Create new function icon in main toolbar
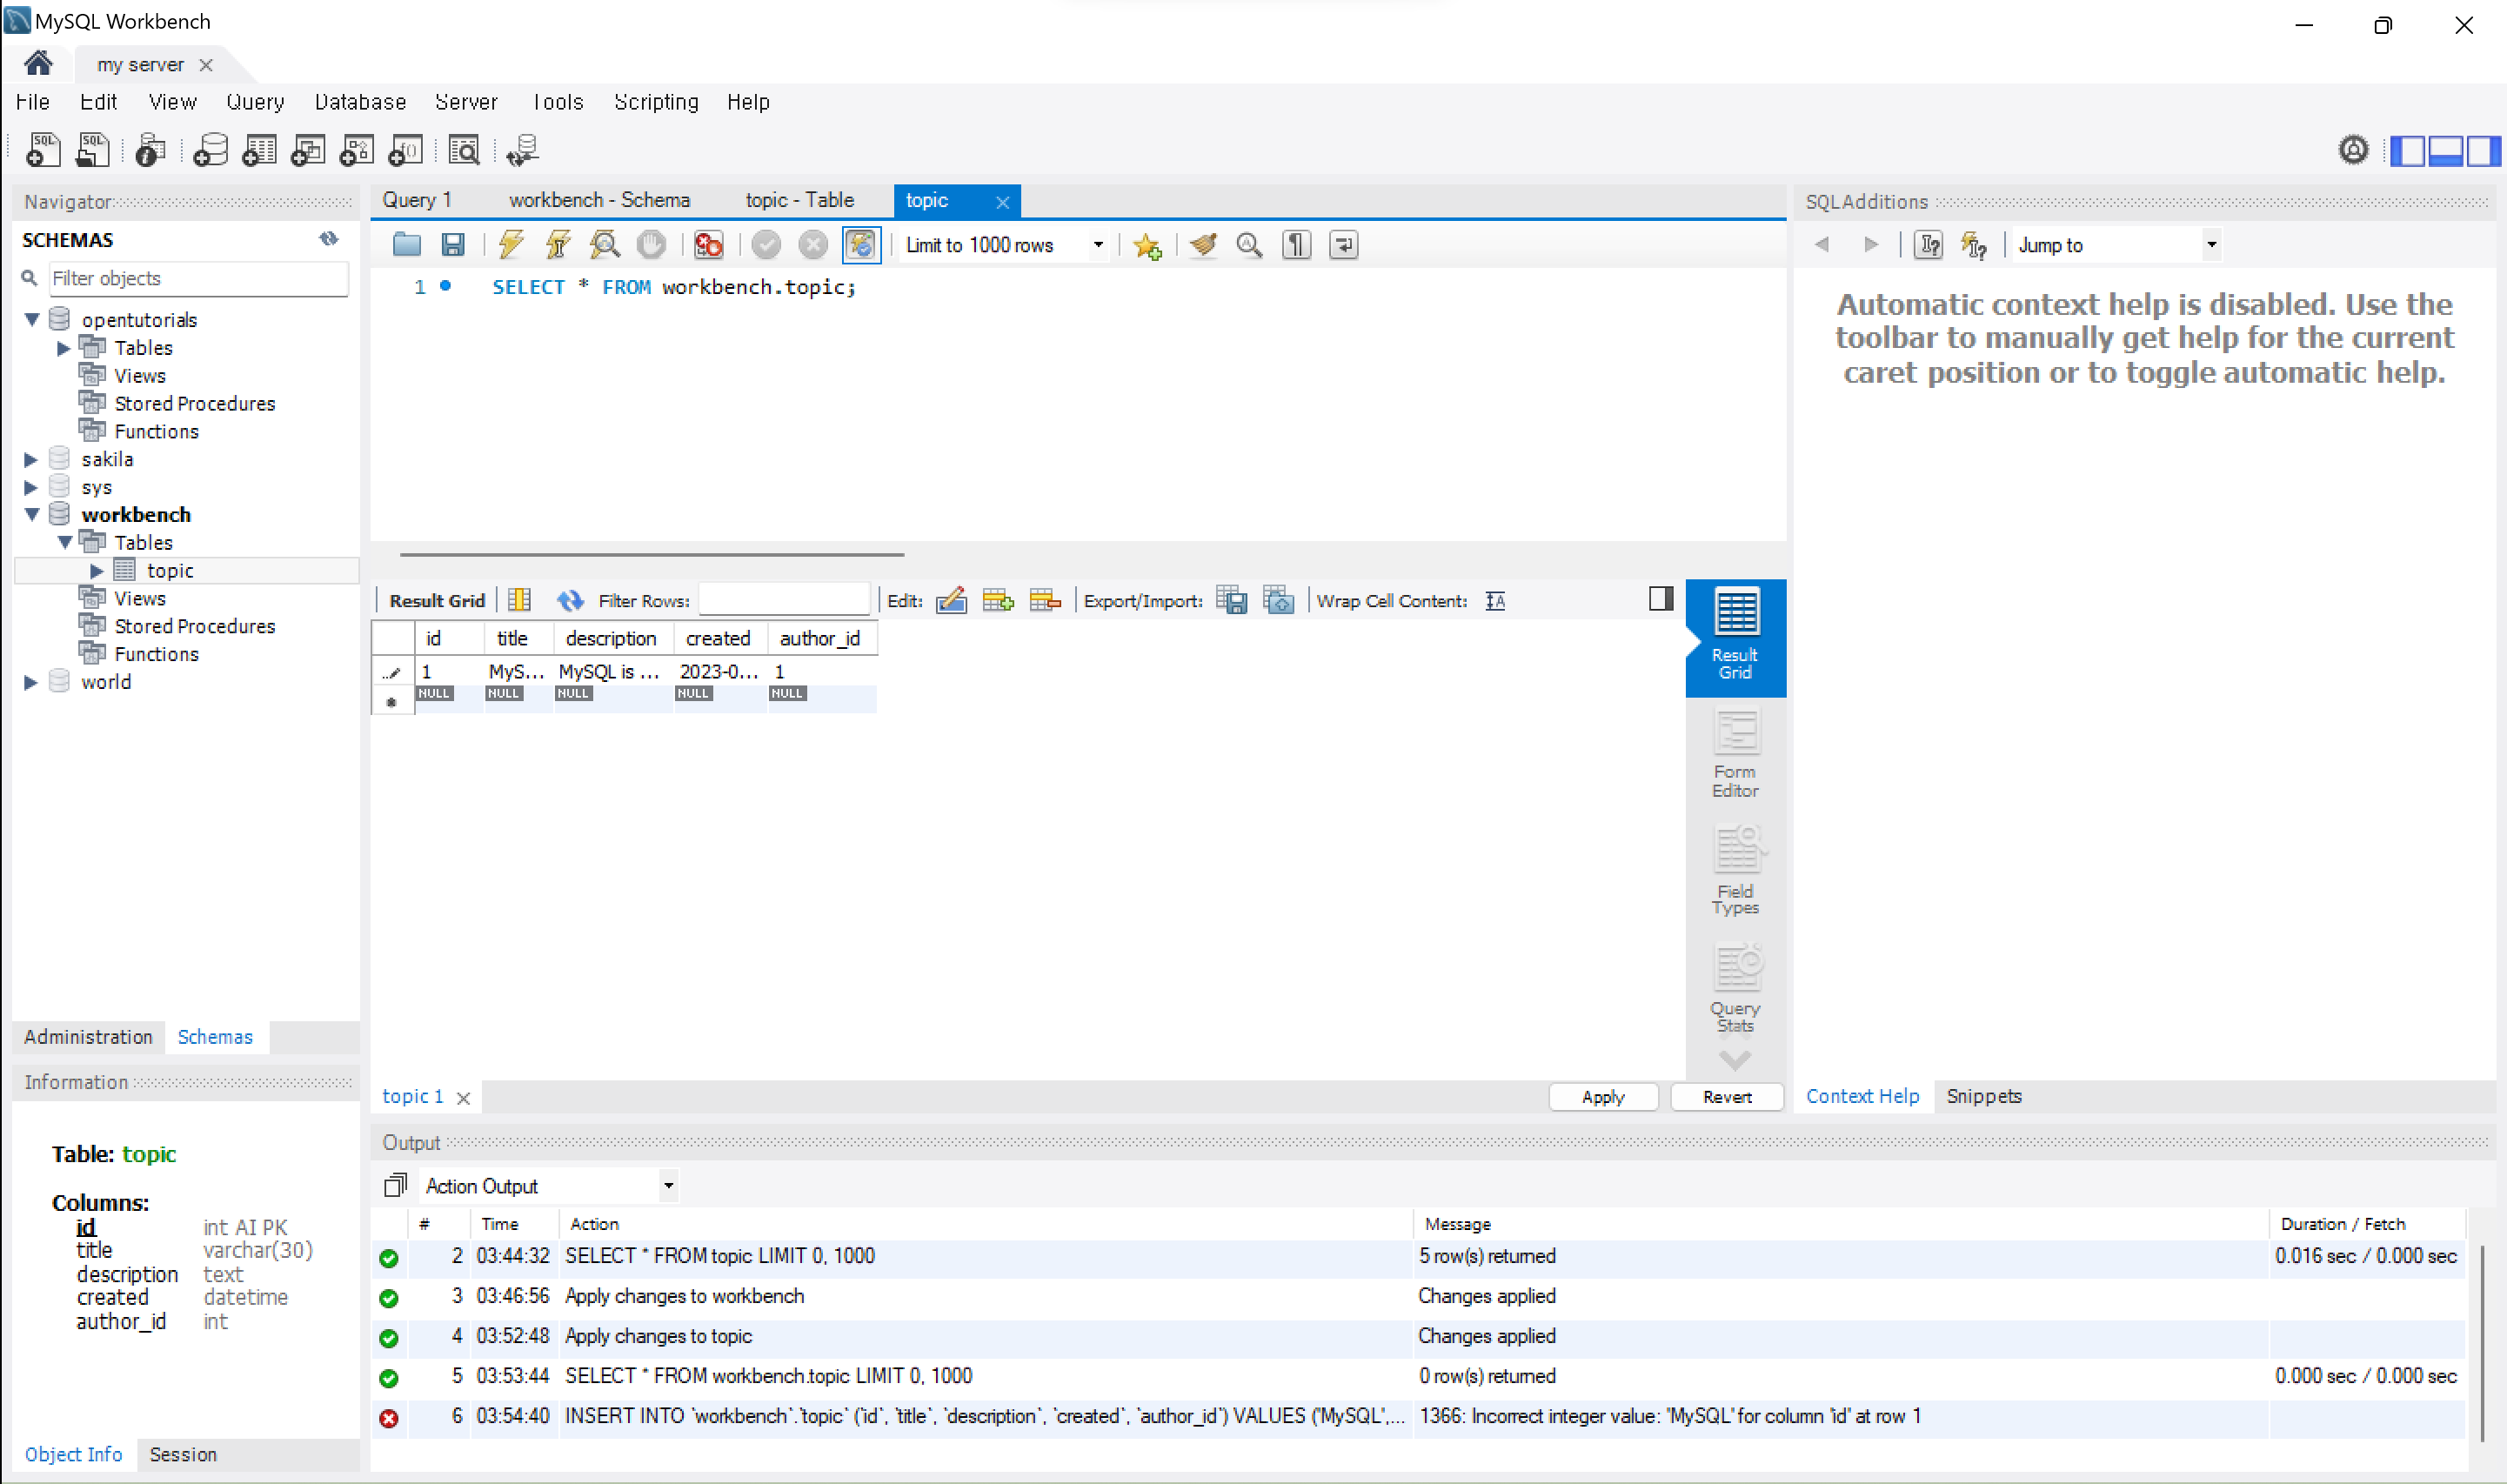The image size is (2507, 1484). tap(406, 150)
